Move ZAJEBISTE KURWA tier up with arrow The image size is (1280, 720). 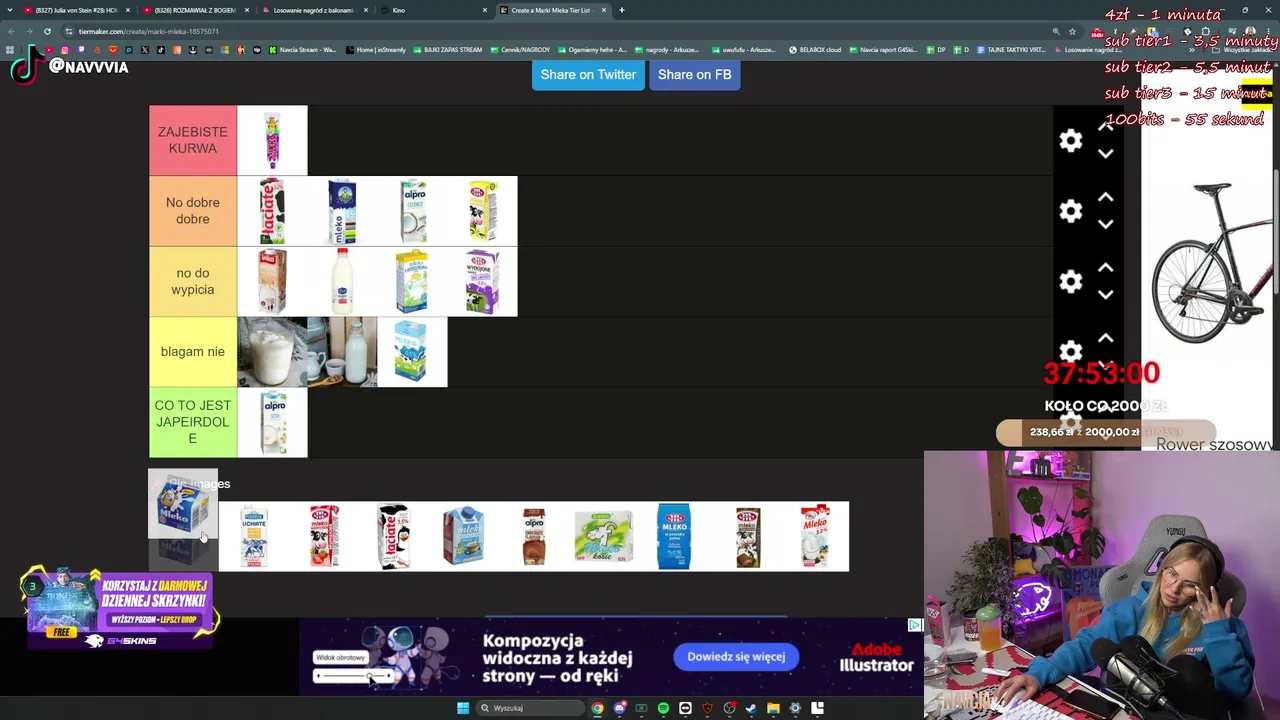[1106, 127]
